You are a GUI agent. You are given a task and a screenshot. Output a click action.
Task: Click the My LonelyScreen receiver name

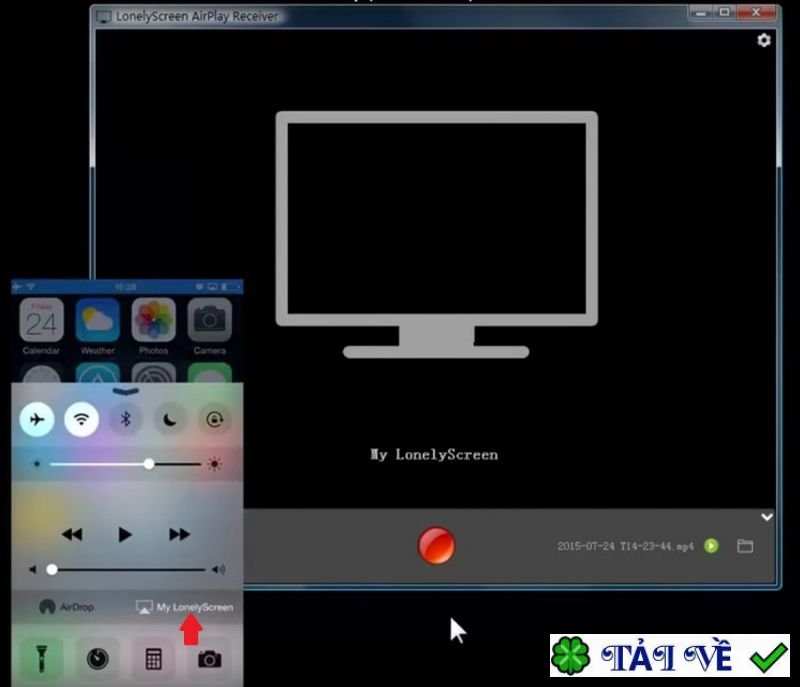pyautogui.click(x=434, y=454)
